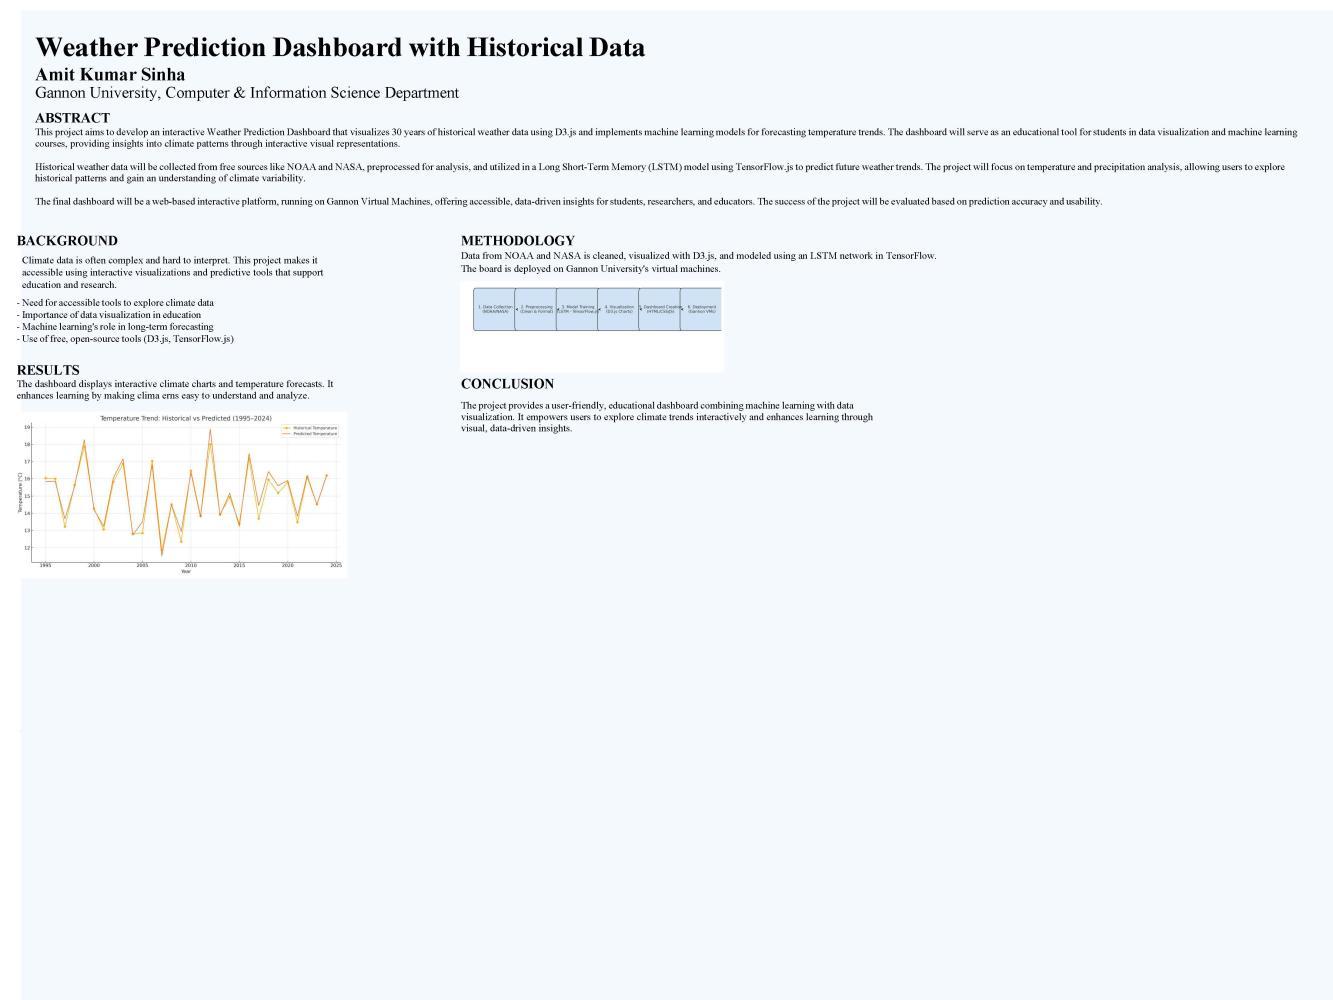Click the 'ABSTRACT' heading

point(72,118)
